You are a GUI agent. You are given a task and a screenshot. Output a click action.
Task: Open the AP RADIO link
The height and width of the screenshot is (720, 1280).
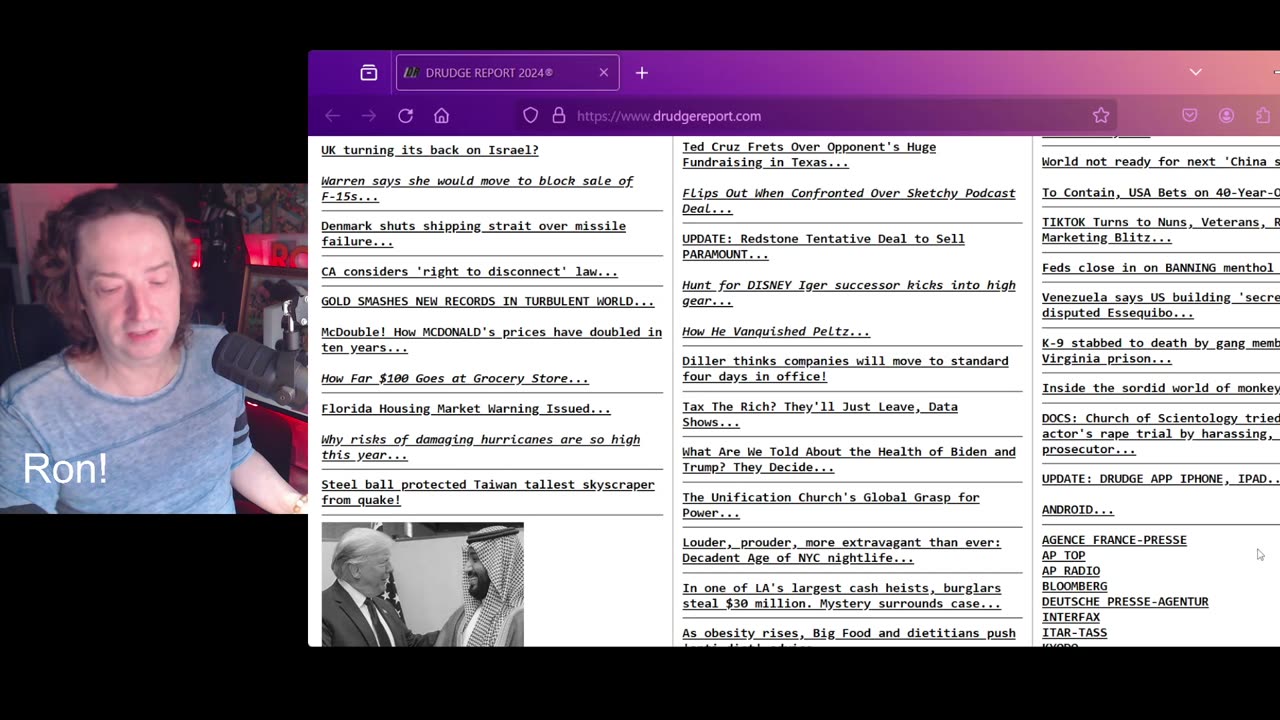point(1071,571)
